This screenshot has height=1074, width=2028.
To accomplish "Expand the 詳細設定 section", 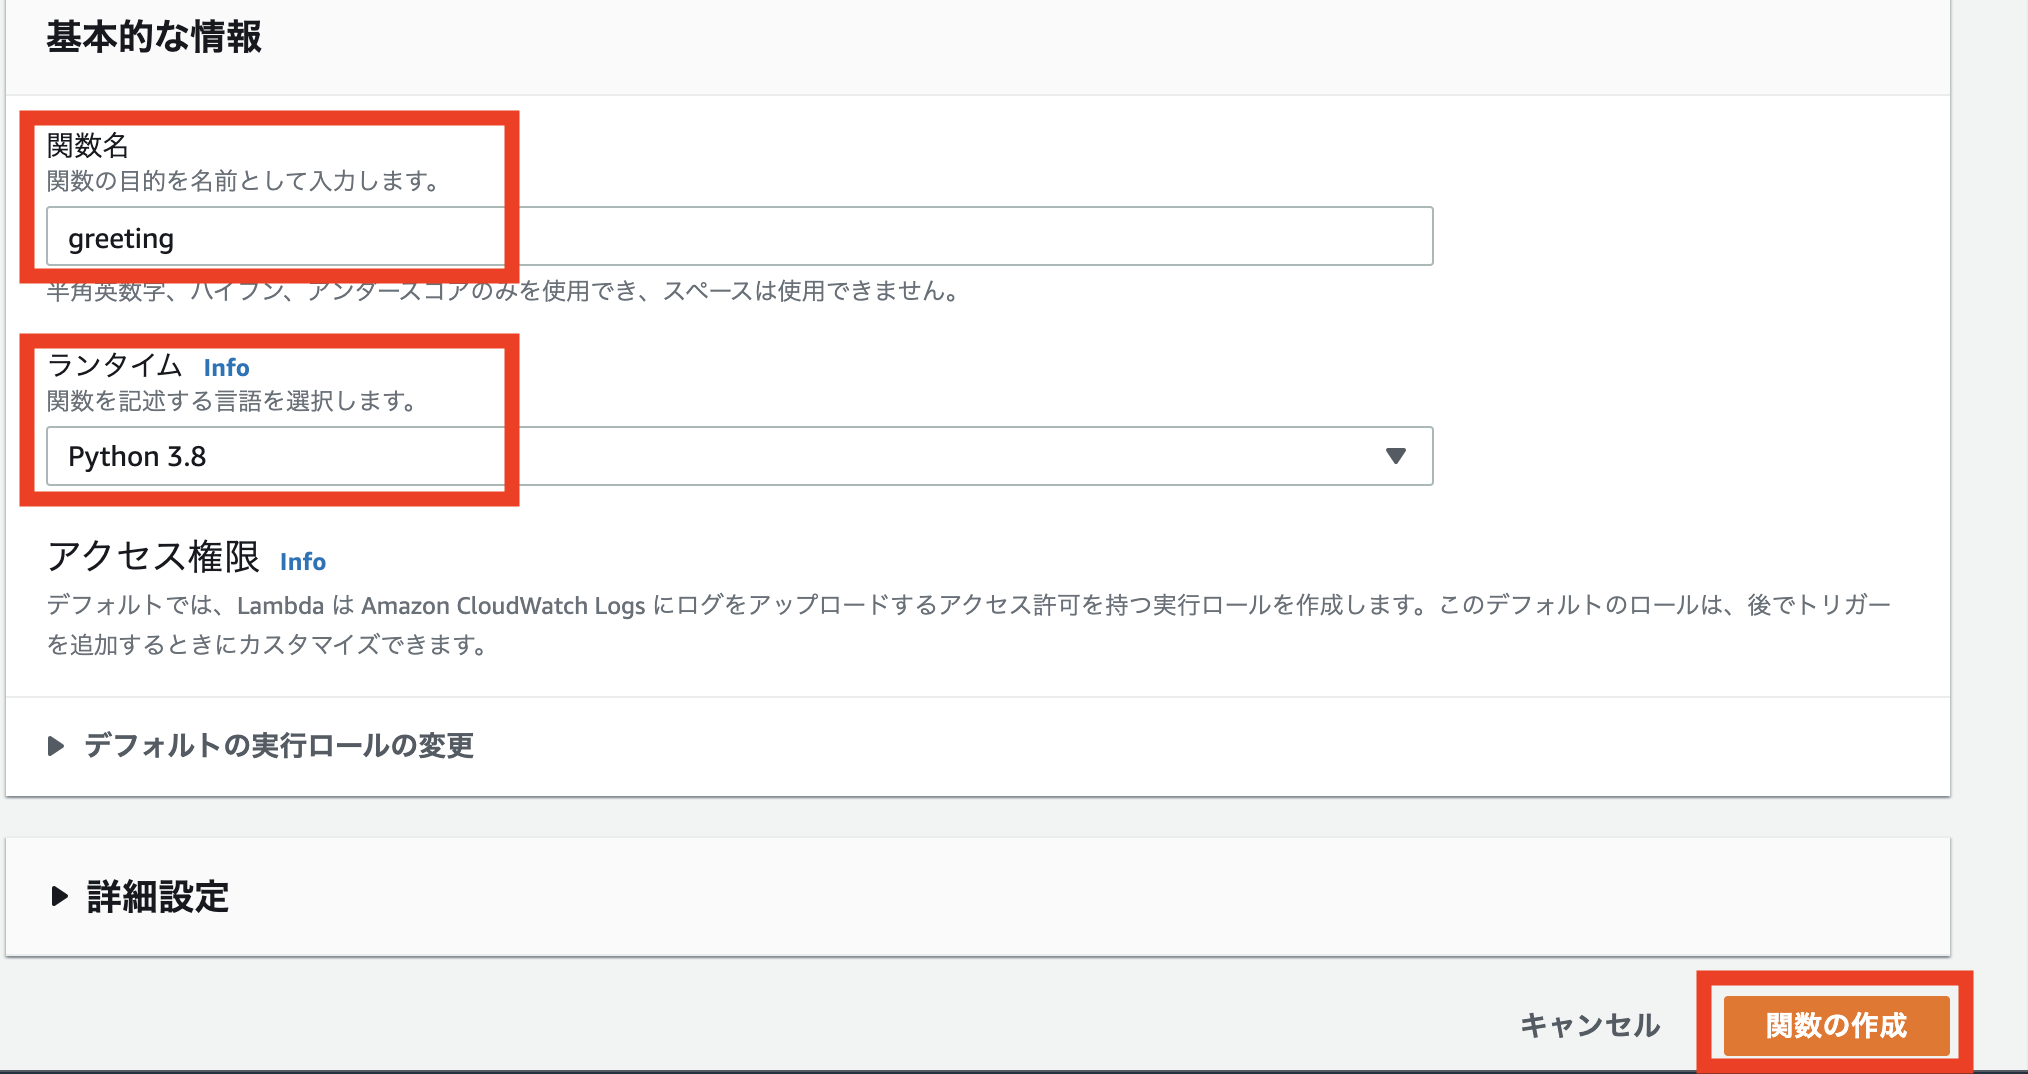I will (139, 897).
